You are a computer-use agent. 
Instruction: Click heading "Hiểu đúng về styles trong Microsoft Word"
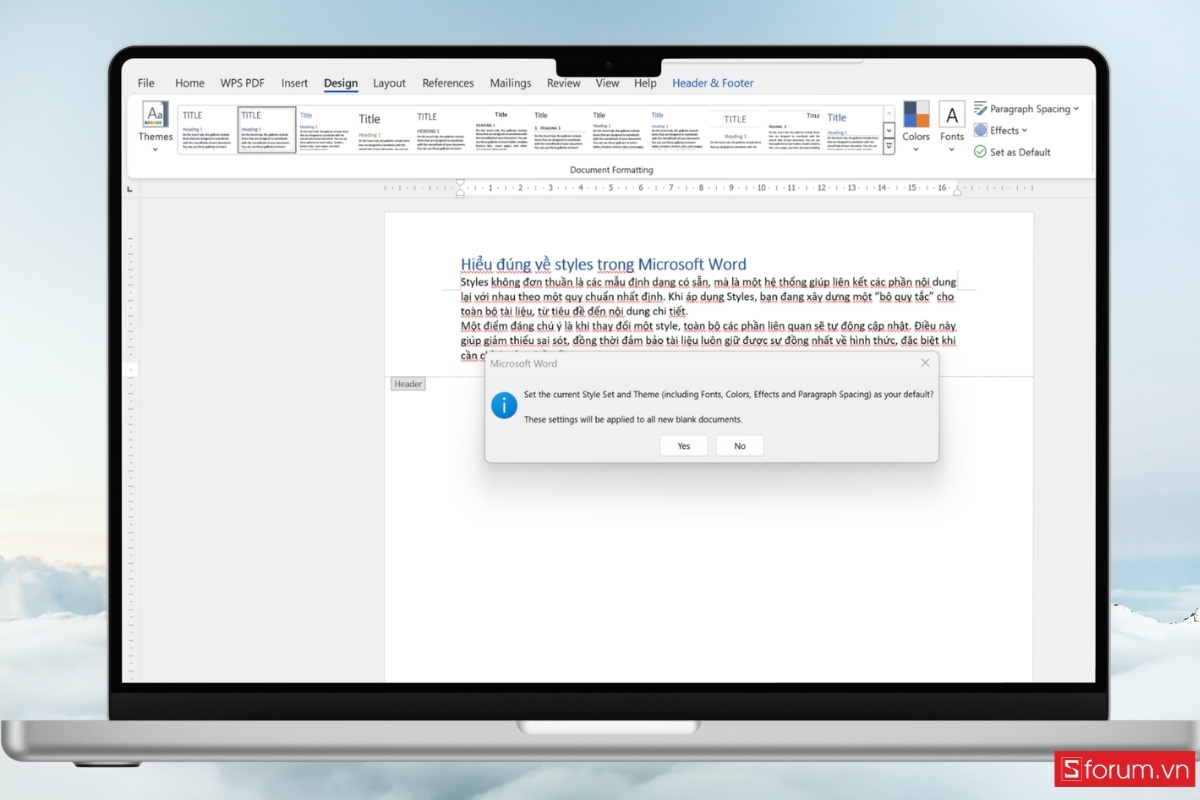click(603, 264)
